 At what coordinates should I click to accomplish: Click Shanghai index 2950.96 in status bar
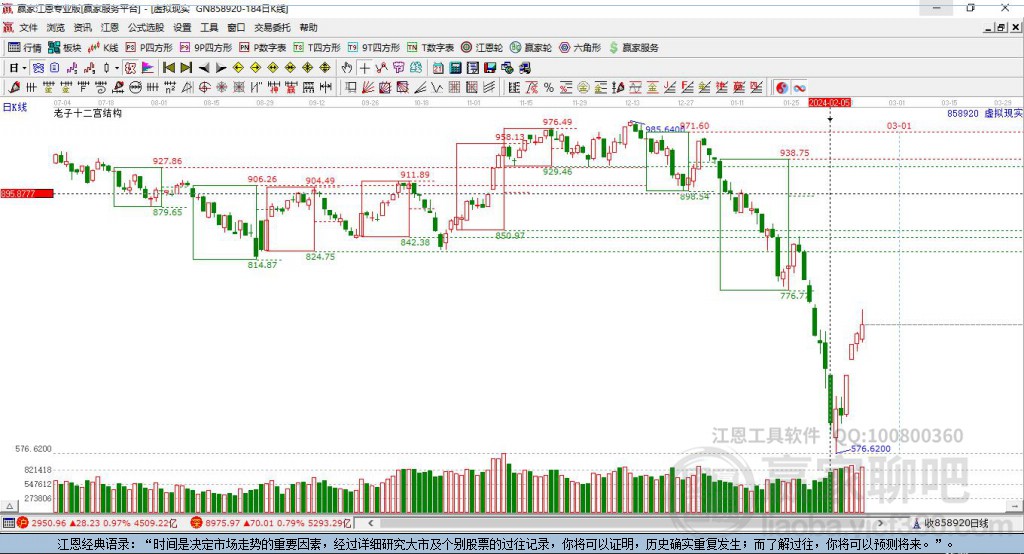coord(48,523)
